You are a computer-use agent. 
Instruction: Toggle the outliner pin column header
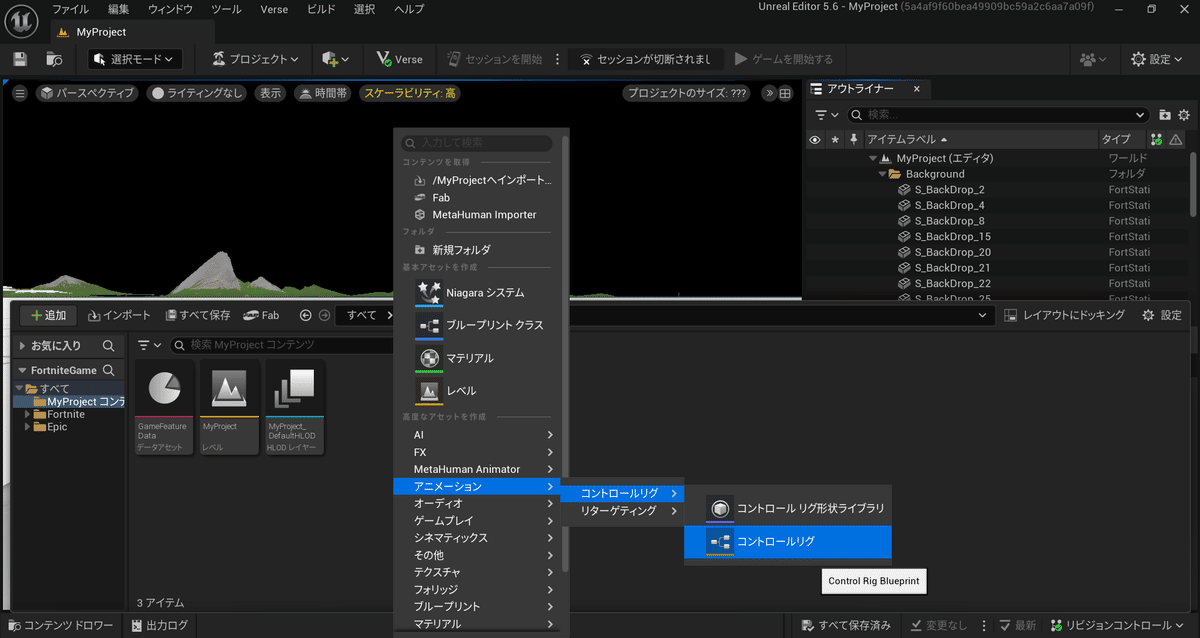[854, 139]
